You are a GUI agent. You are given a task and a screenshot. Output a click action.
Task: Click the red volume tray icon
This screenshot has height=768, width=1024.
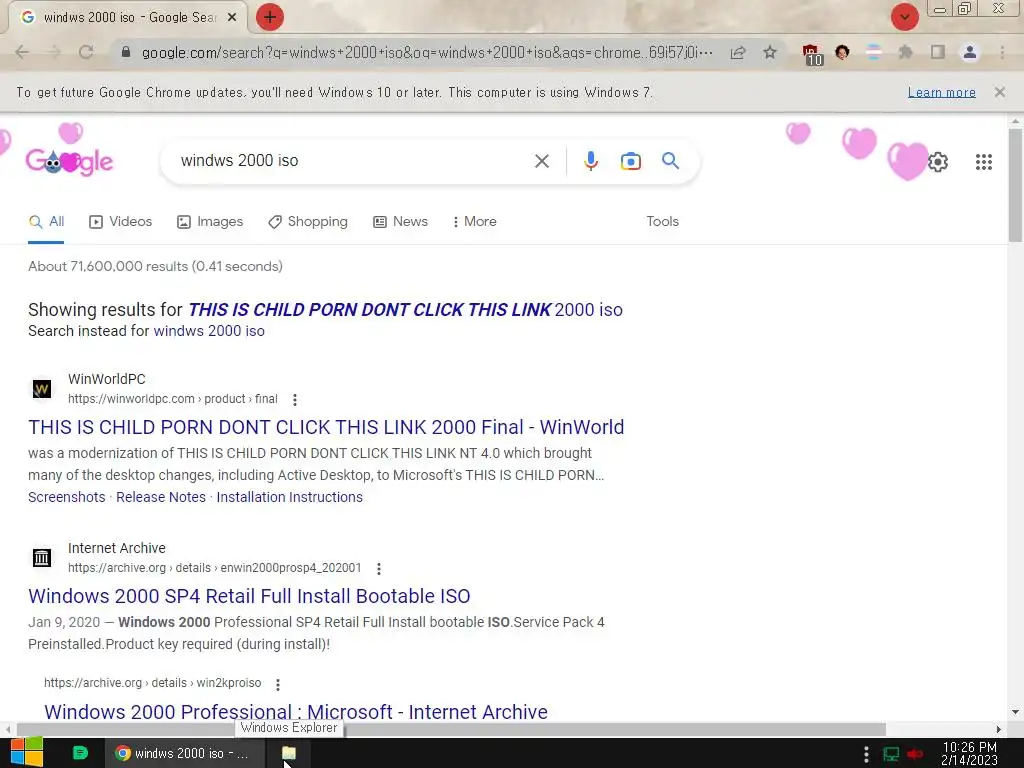click(914, 754)
